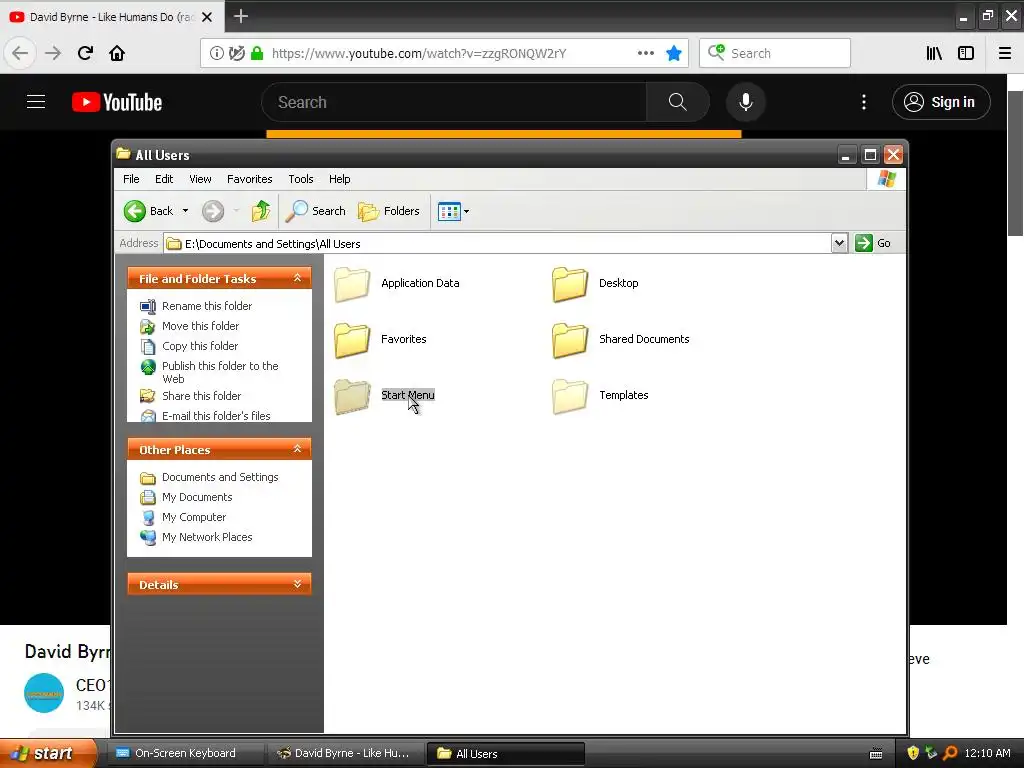Screen dimensions: 1024x768
Task: Go to My Network Places
Action: 207,537
